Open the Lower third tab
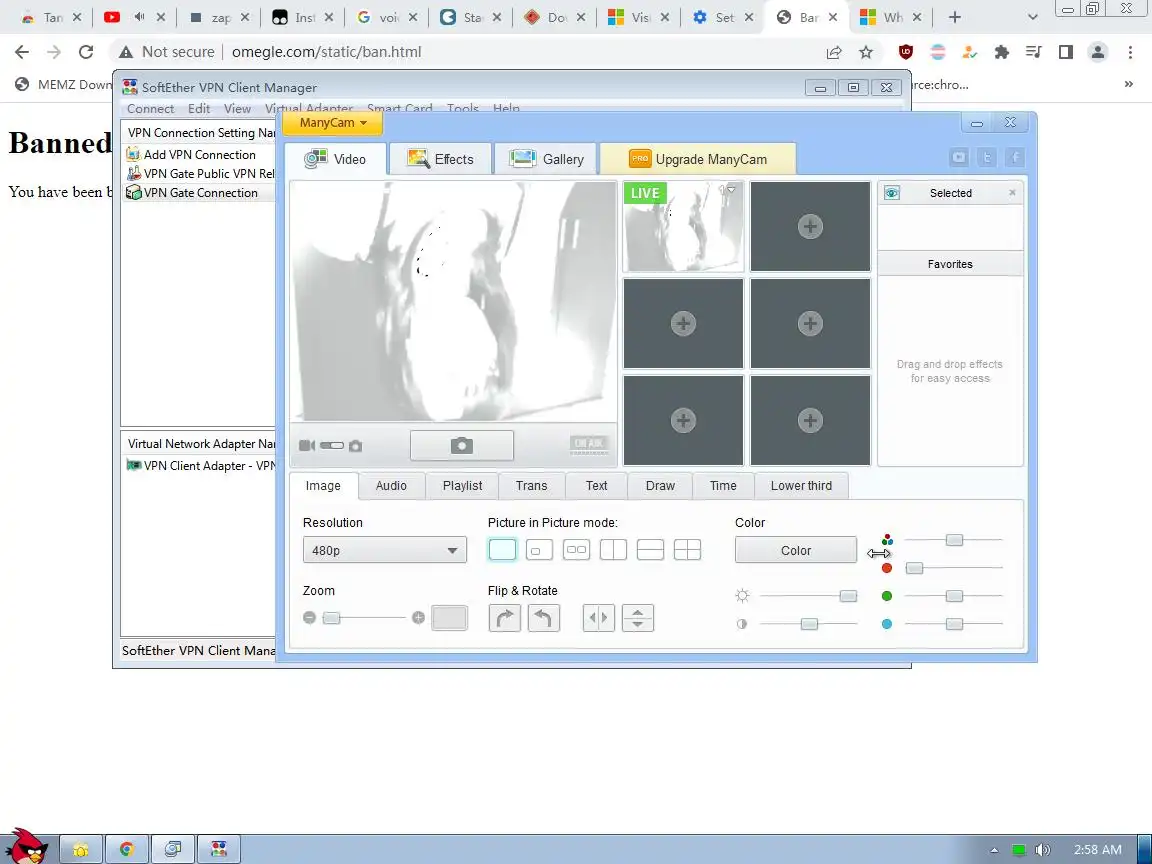 801,486
